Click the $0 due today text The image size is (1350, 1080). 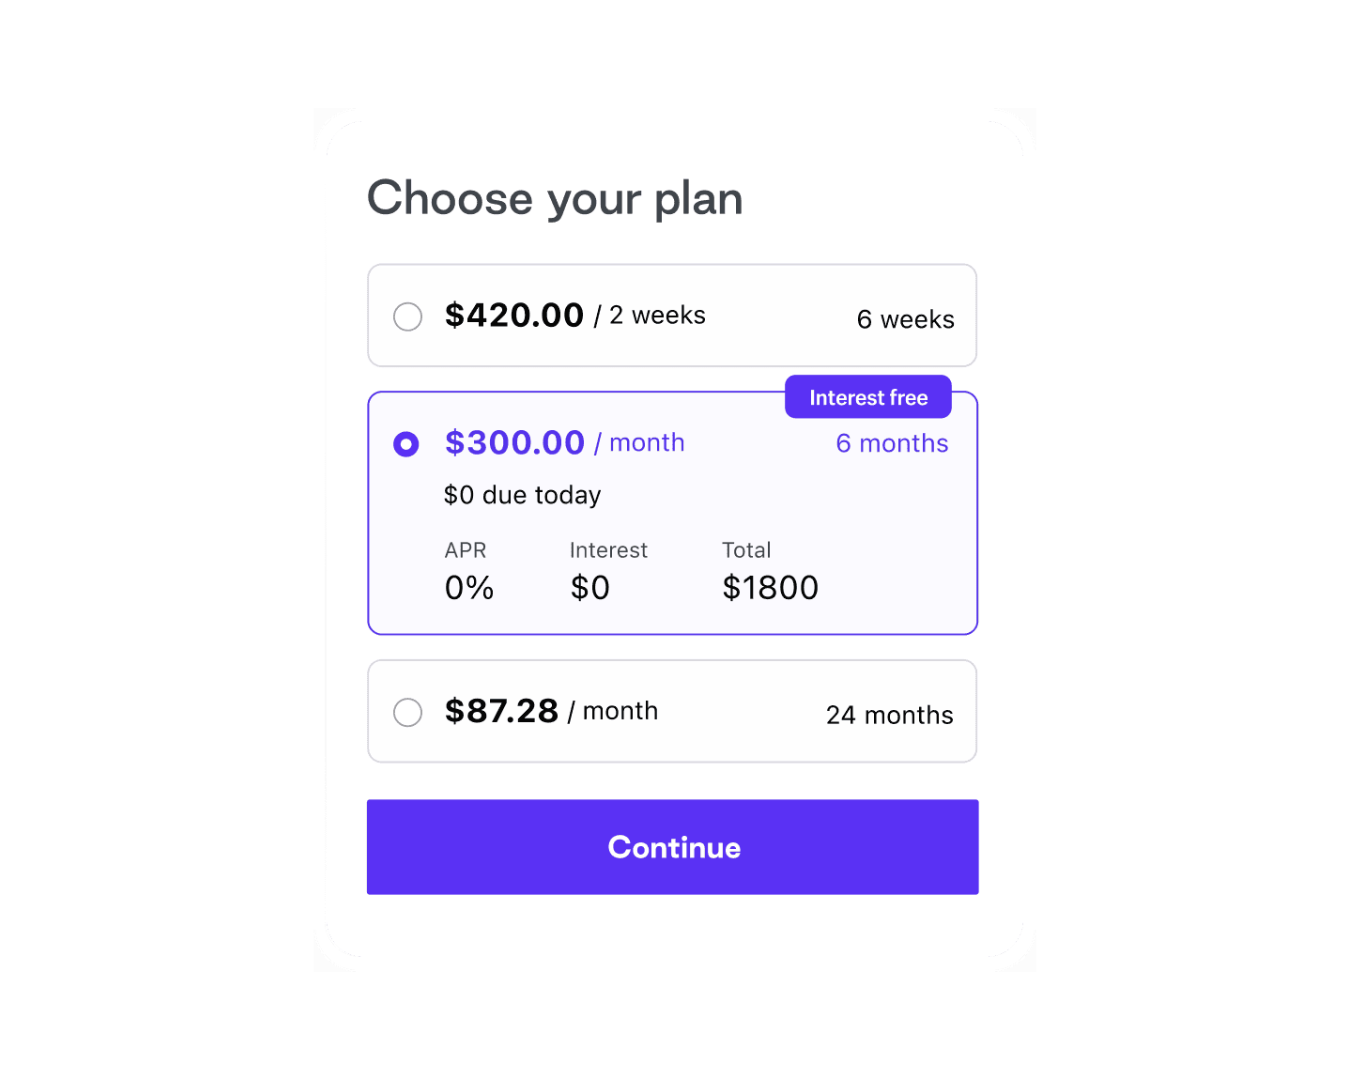(522, 495)
